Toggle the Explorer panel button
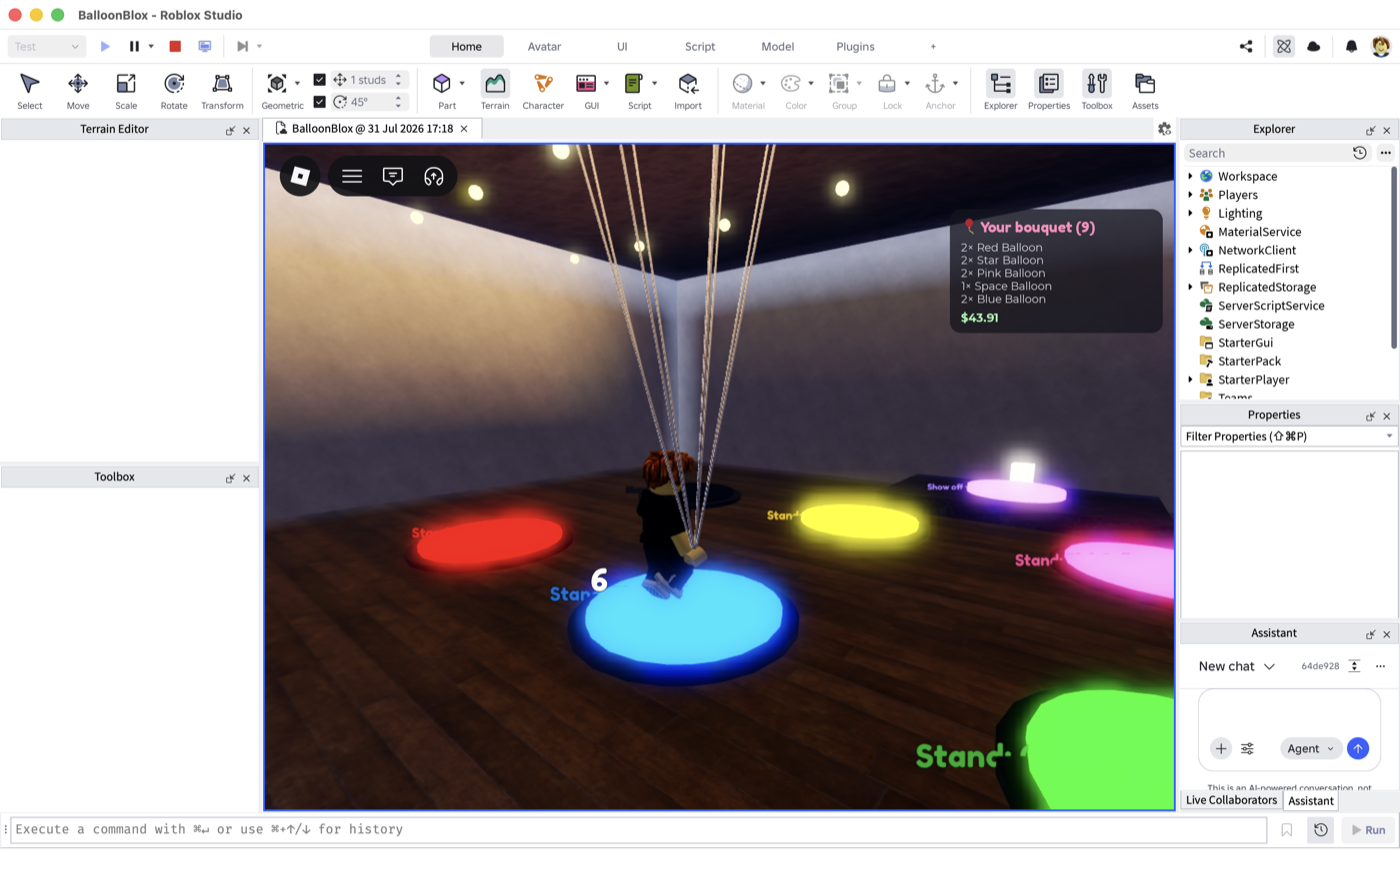This screenshot has width=1400, height=878. 1000,90
